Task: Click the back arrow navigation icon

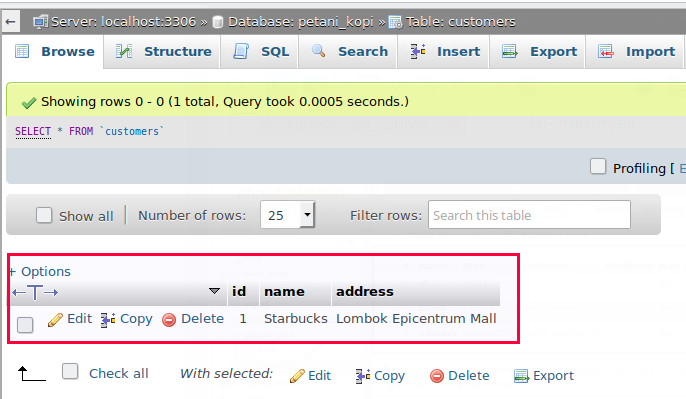Action: pyautogui.click(x=10, y=21)
